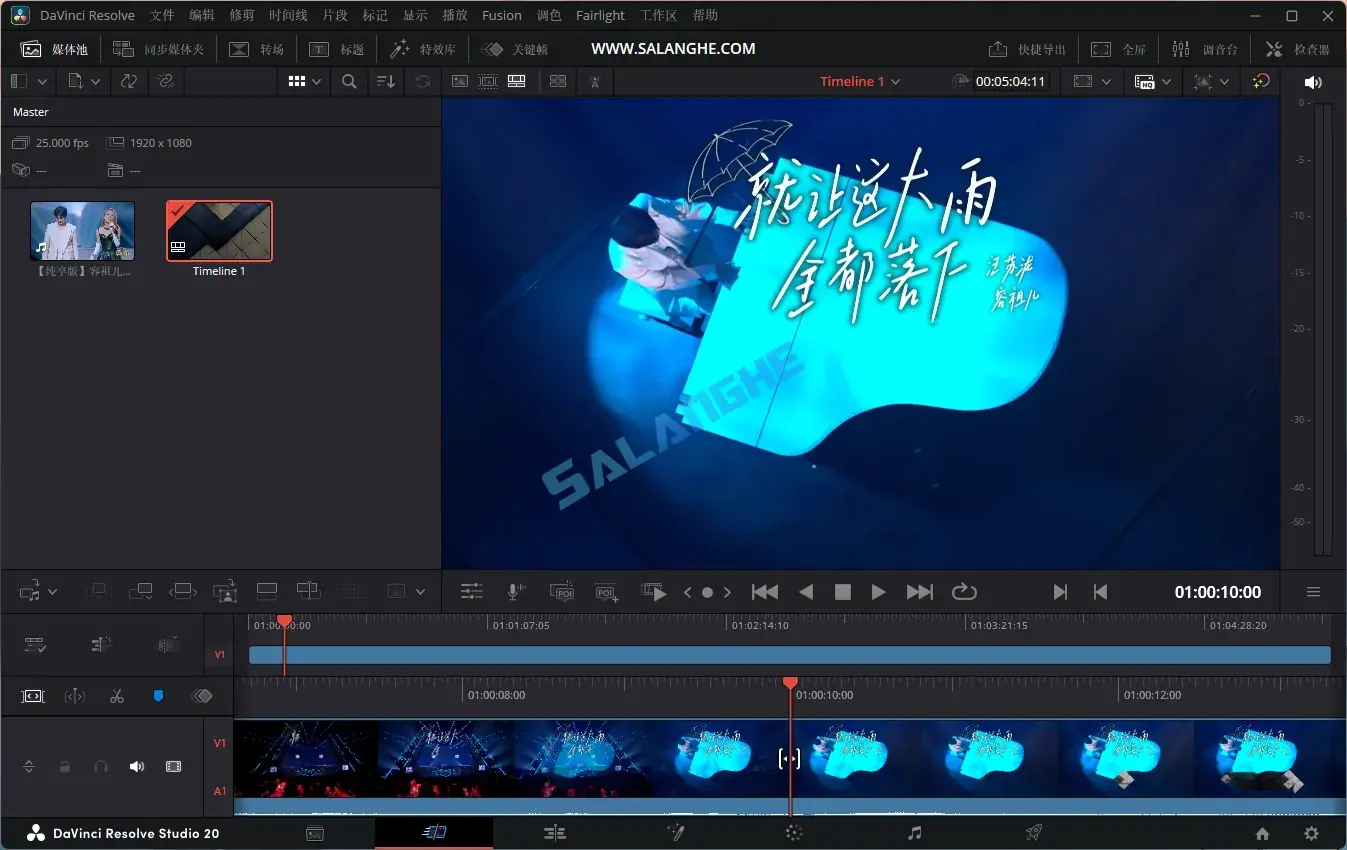Open the Fairlight audio page
Image resolution: width=1347 pixels, height=850 pixels.
coord(913,832)
